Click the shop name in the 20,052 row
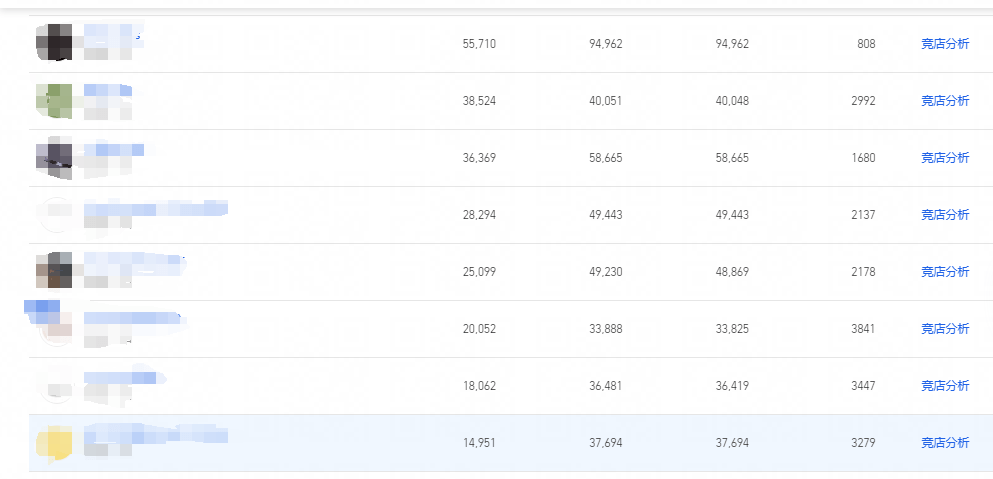 tap(132, 320)
